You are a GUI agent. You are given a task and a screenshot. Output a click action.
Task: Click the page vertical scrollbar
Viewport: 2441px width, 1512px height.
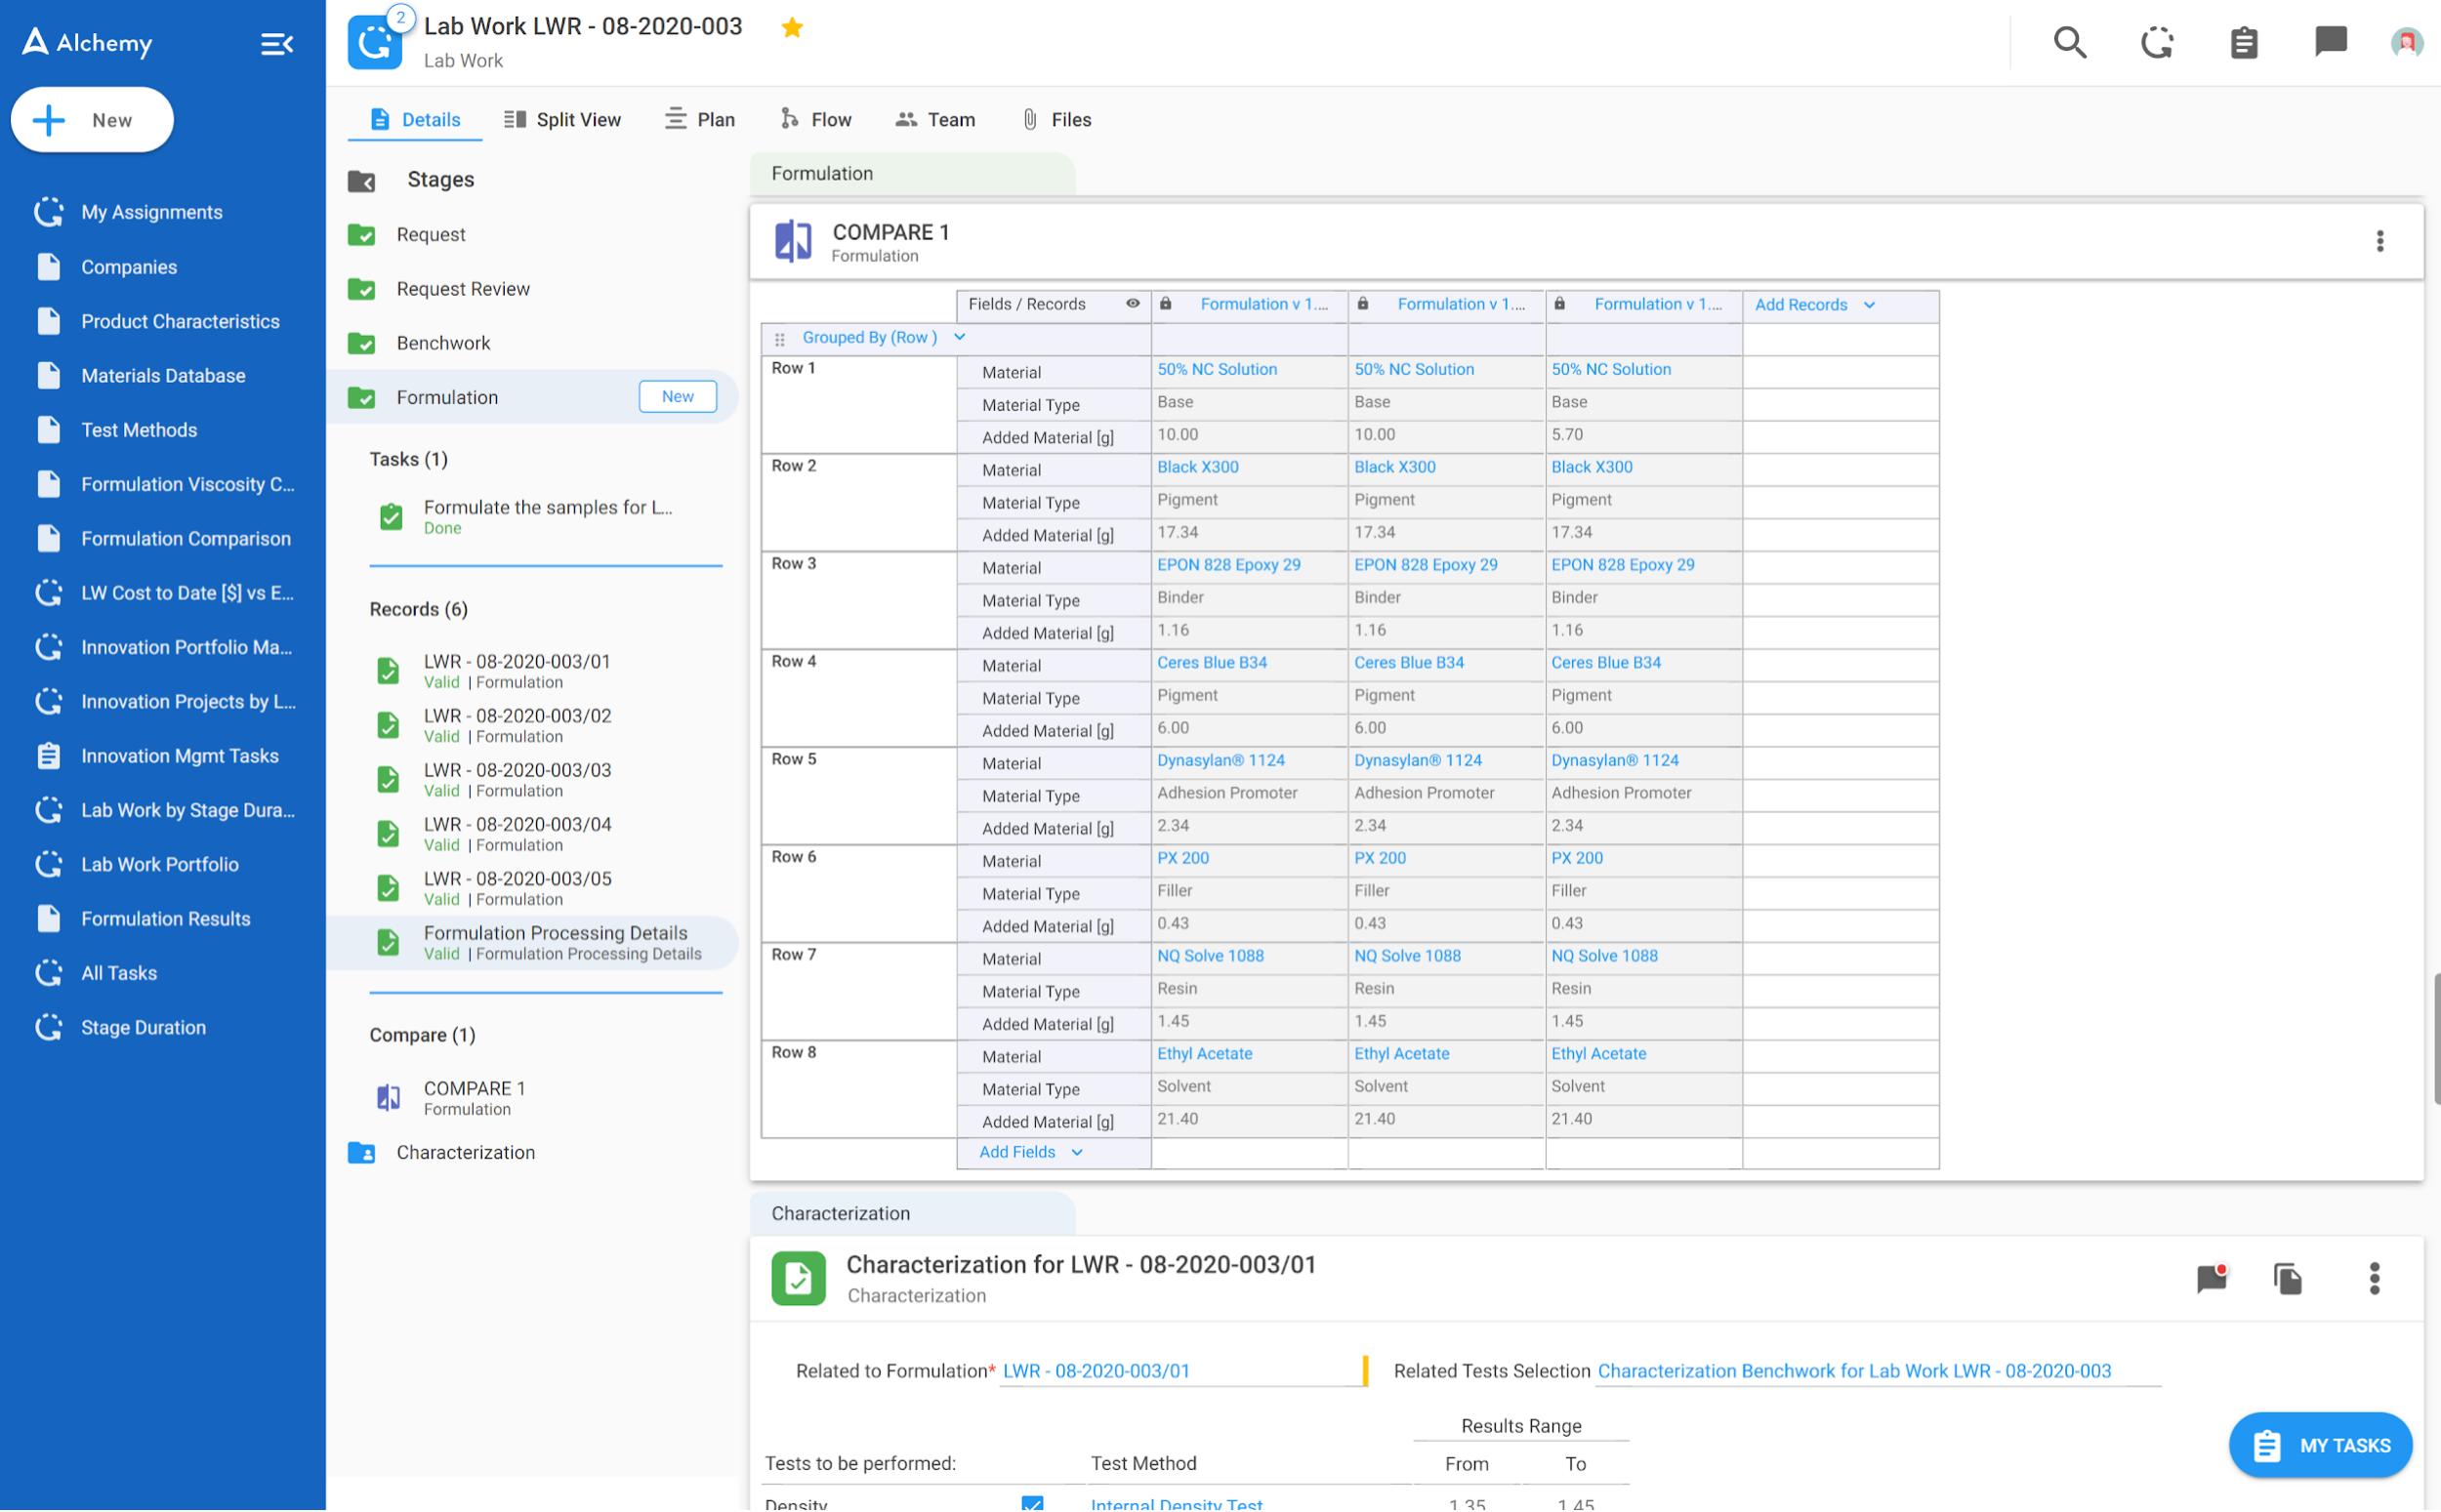(2436, 1038)
